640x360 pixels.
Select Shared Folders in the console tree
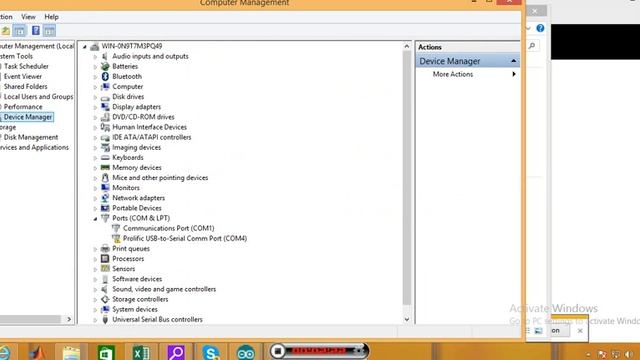25,87
